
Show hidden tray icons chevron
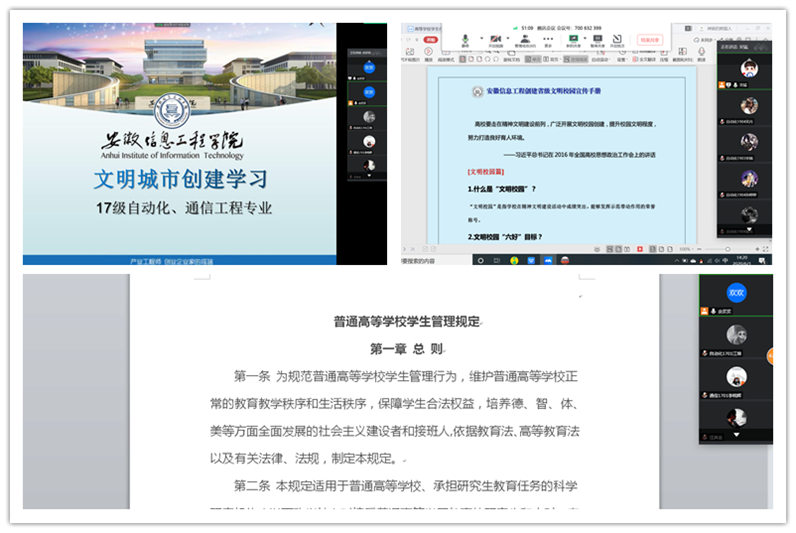point(677,261)
